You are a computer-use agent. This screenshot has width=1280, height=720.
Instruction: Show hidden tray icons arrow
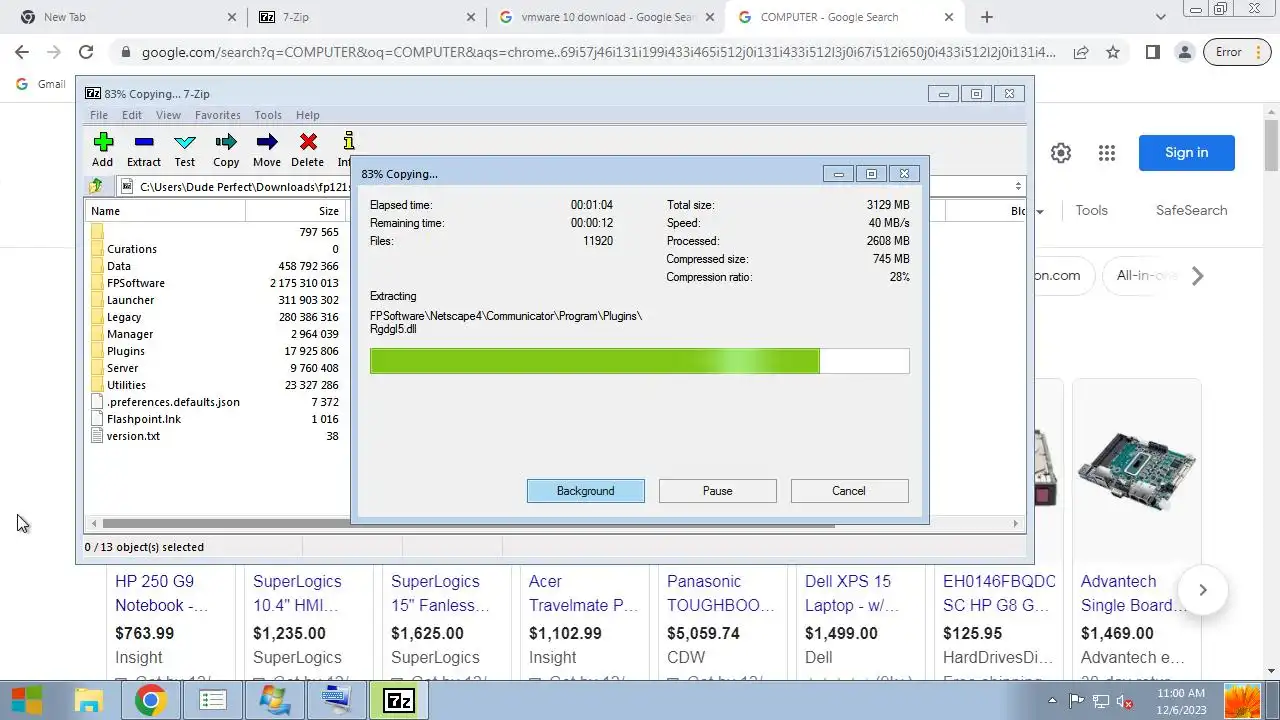pos(1052,701)
